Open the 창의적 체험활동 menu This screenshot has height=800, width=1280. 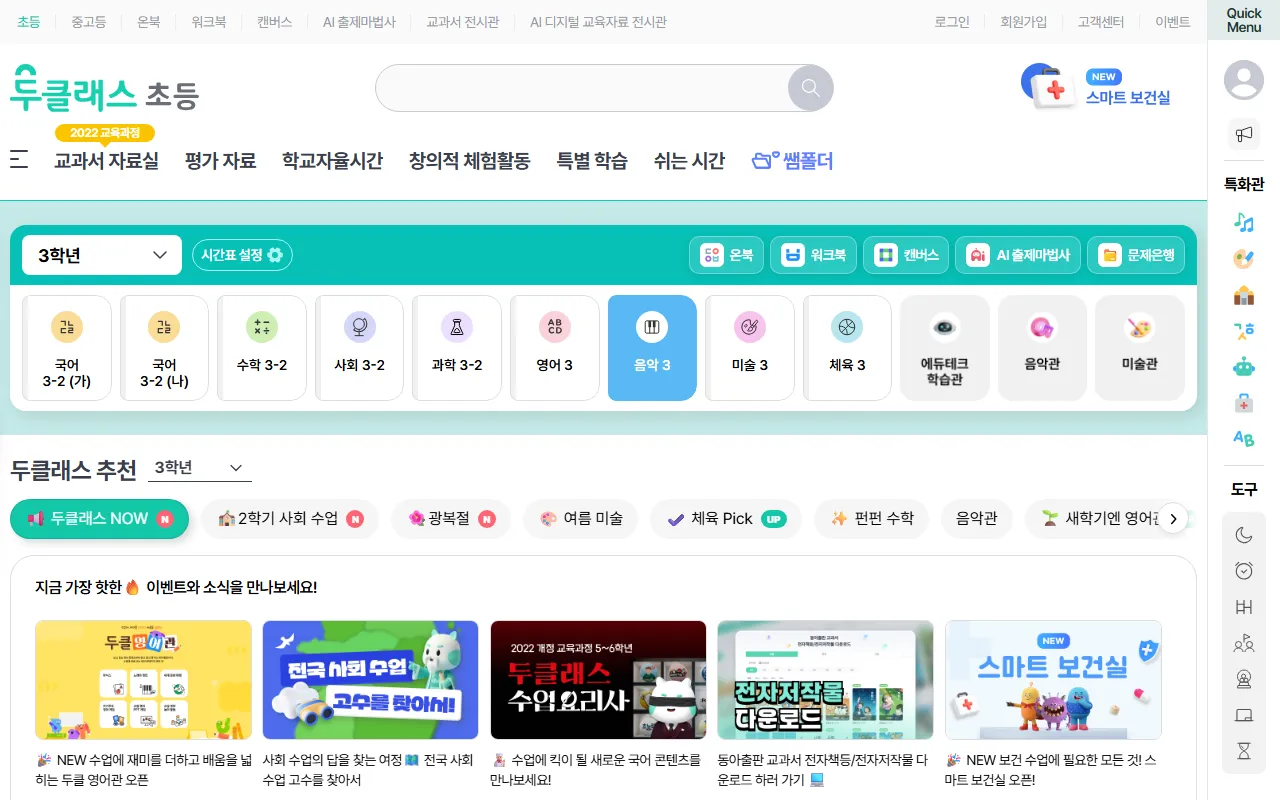(x=469, y=160)
